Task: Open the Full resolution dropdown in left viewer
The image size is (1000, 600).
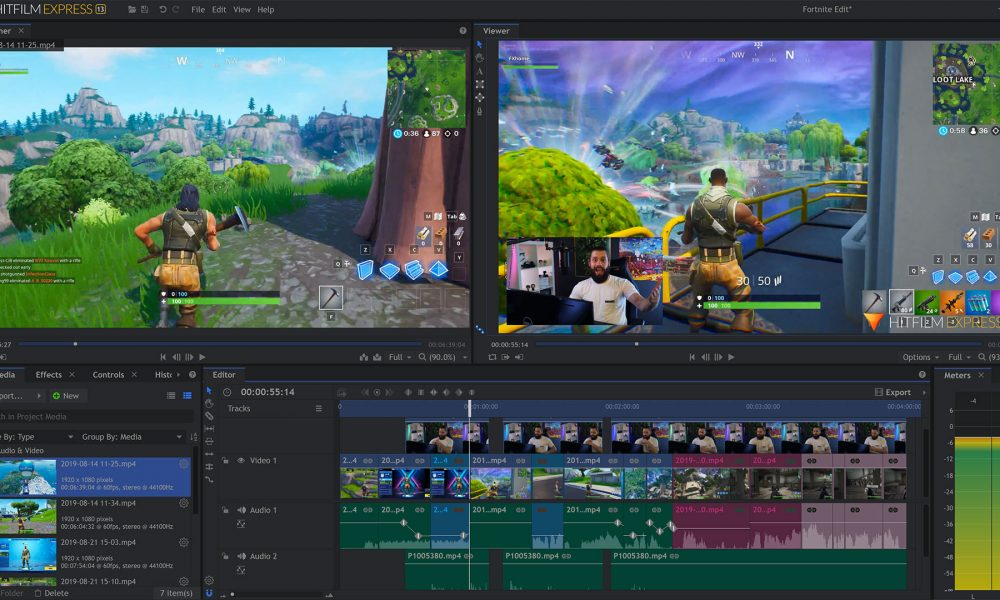Action: point(400,357)
